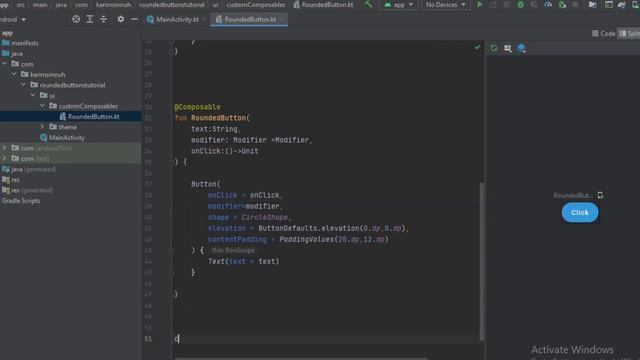Switch editor to Code view
The width and height of the screenshot is (640, 360).
pyautogui.click(x=604, y=33)
